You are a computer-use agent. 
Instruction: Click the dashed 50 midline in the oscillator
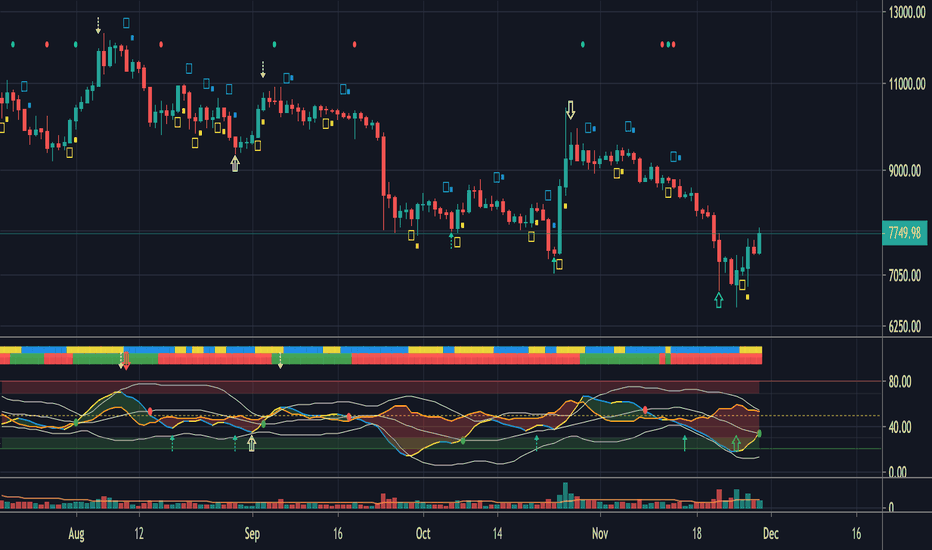click(x=440, y=416)
